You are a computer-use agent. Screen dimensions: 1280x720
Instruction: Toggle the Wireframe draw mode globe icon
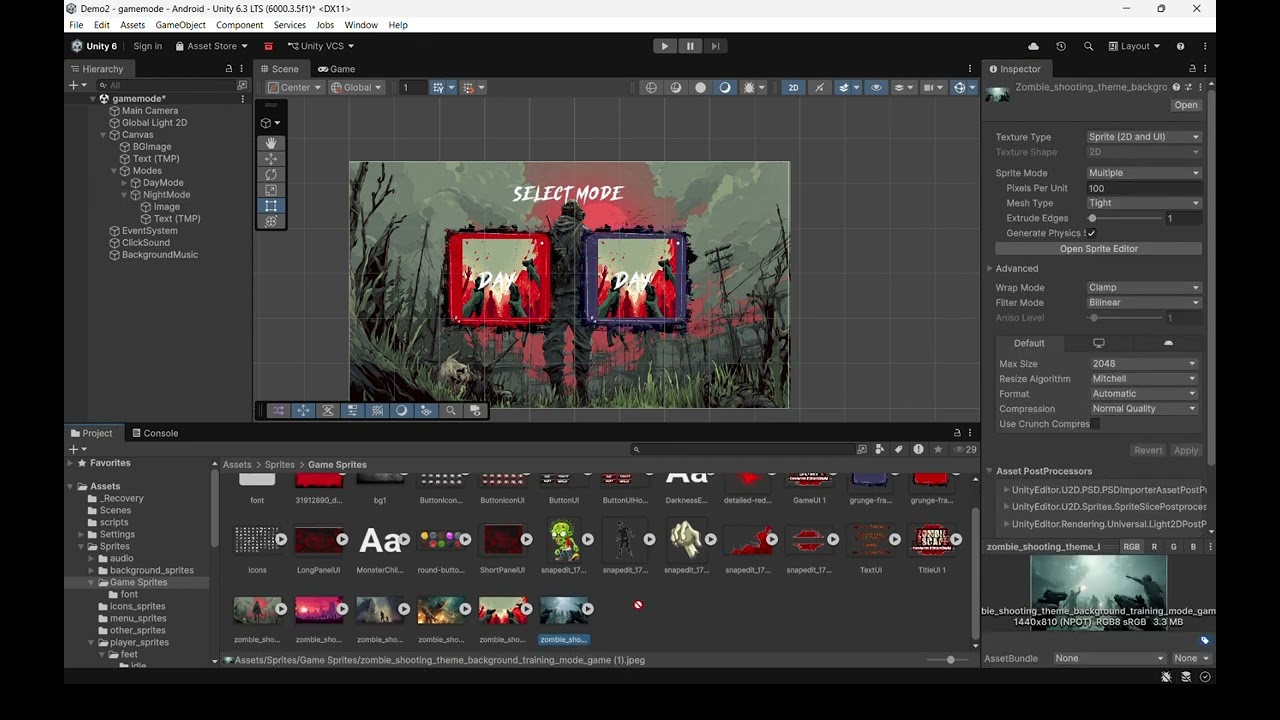click(652, 87)
